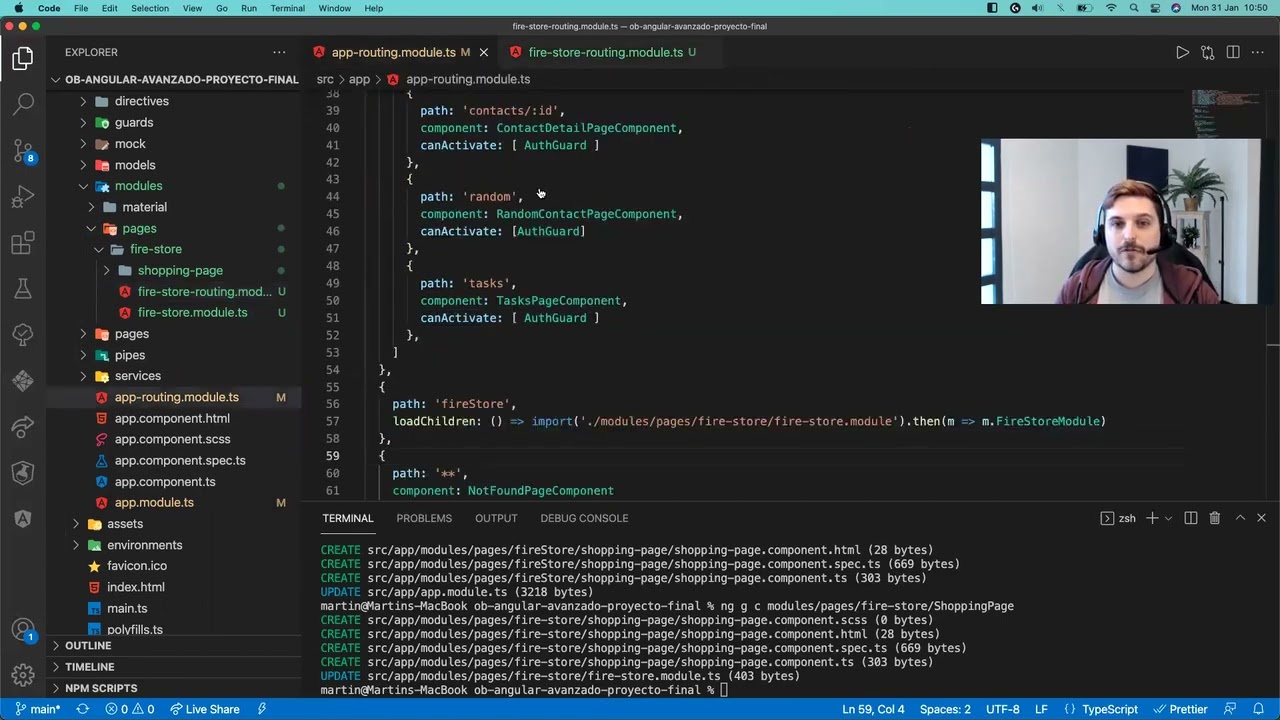Open Source Control view with 8 changes
The image size is (1280, 720).
23,150
